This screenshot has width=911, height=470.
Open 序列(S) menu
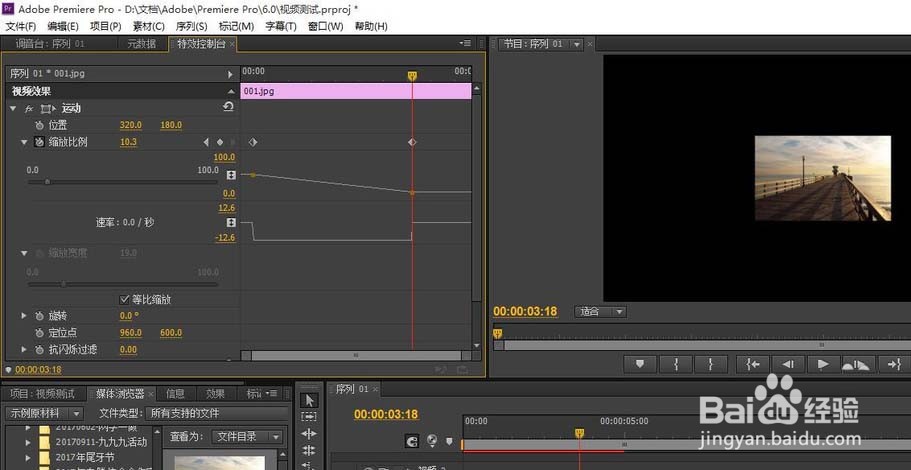point(191,26)
